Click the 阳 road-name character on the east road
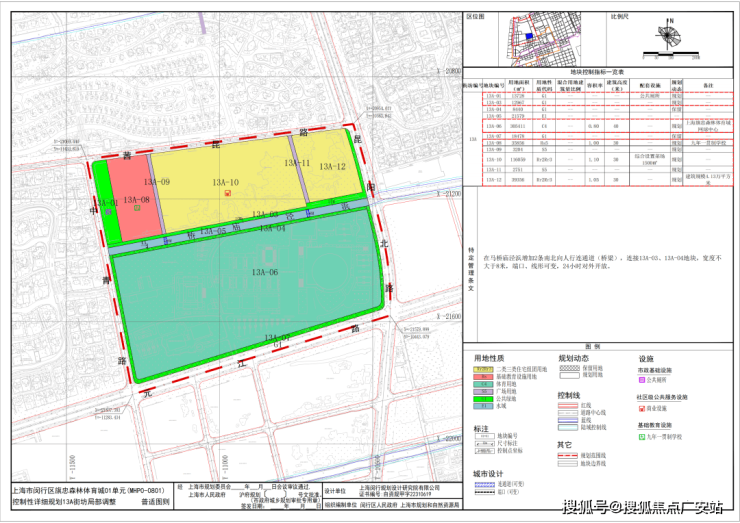Image resolution: width=740 pixels, height=523 pixels. pos(371,187)
